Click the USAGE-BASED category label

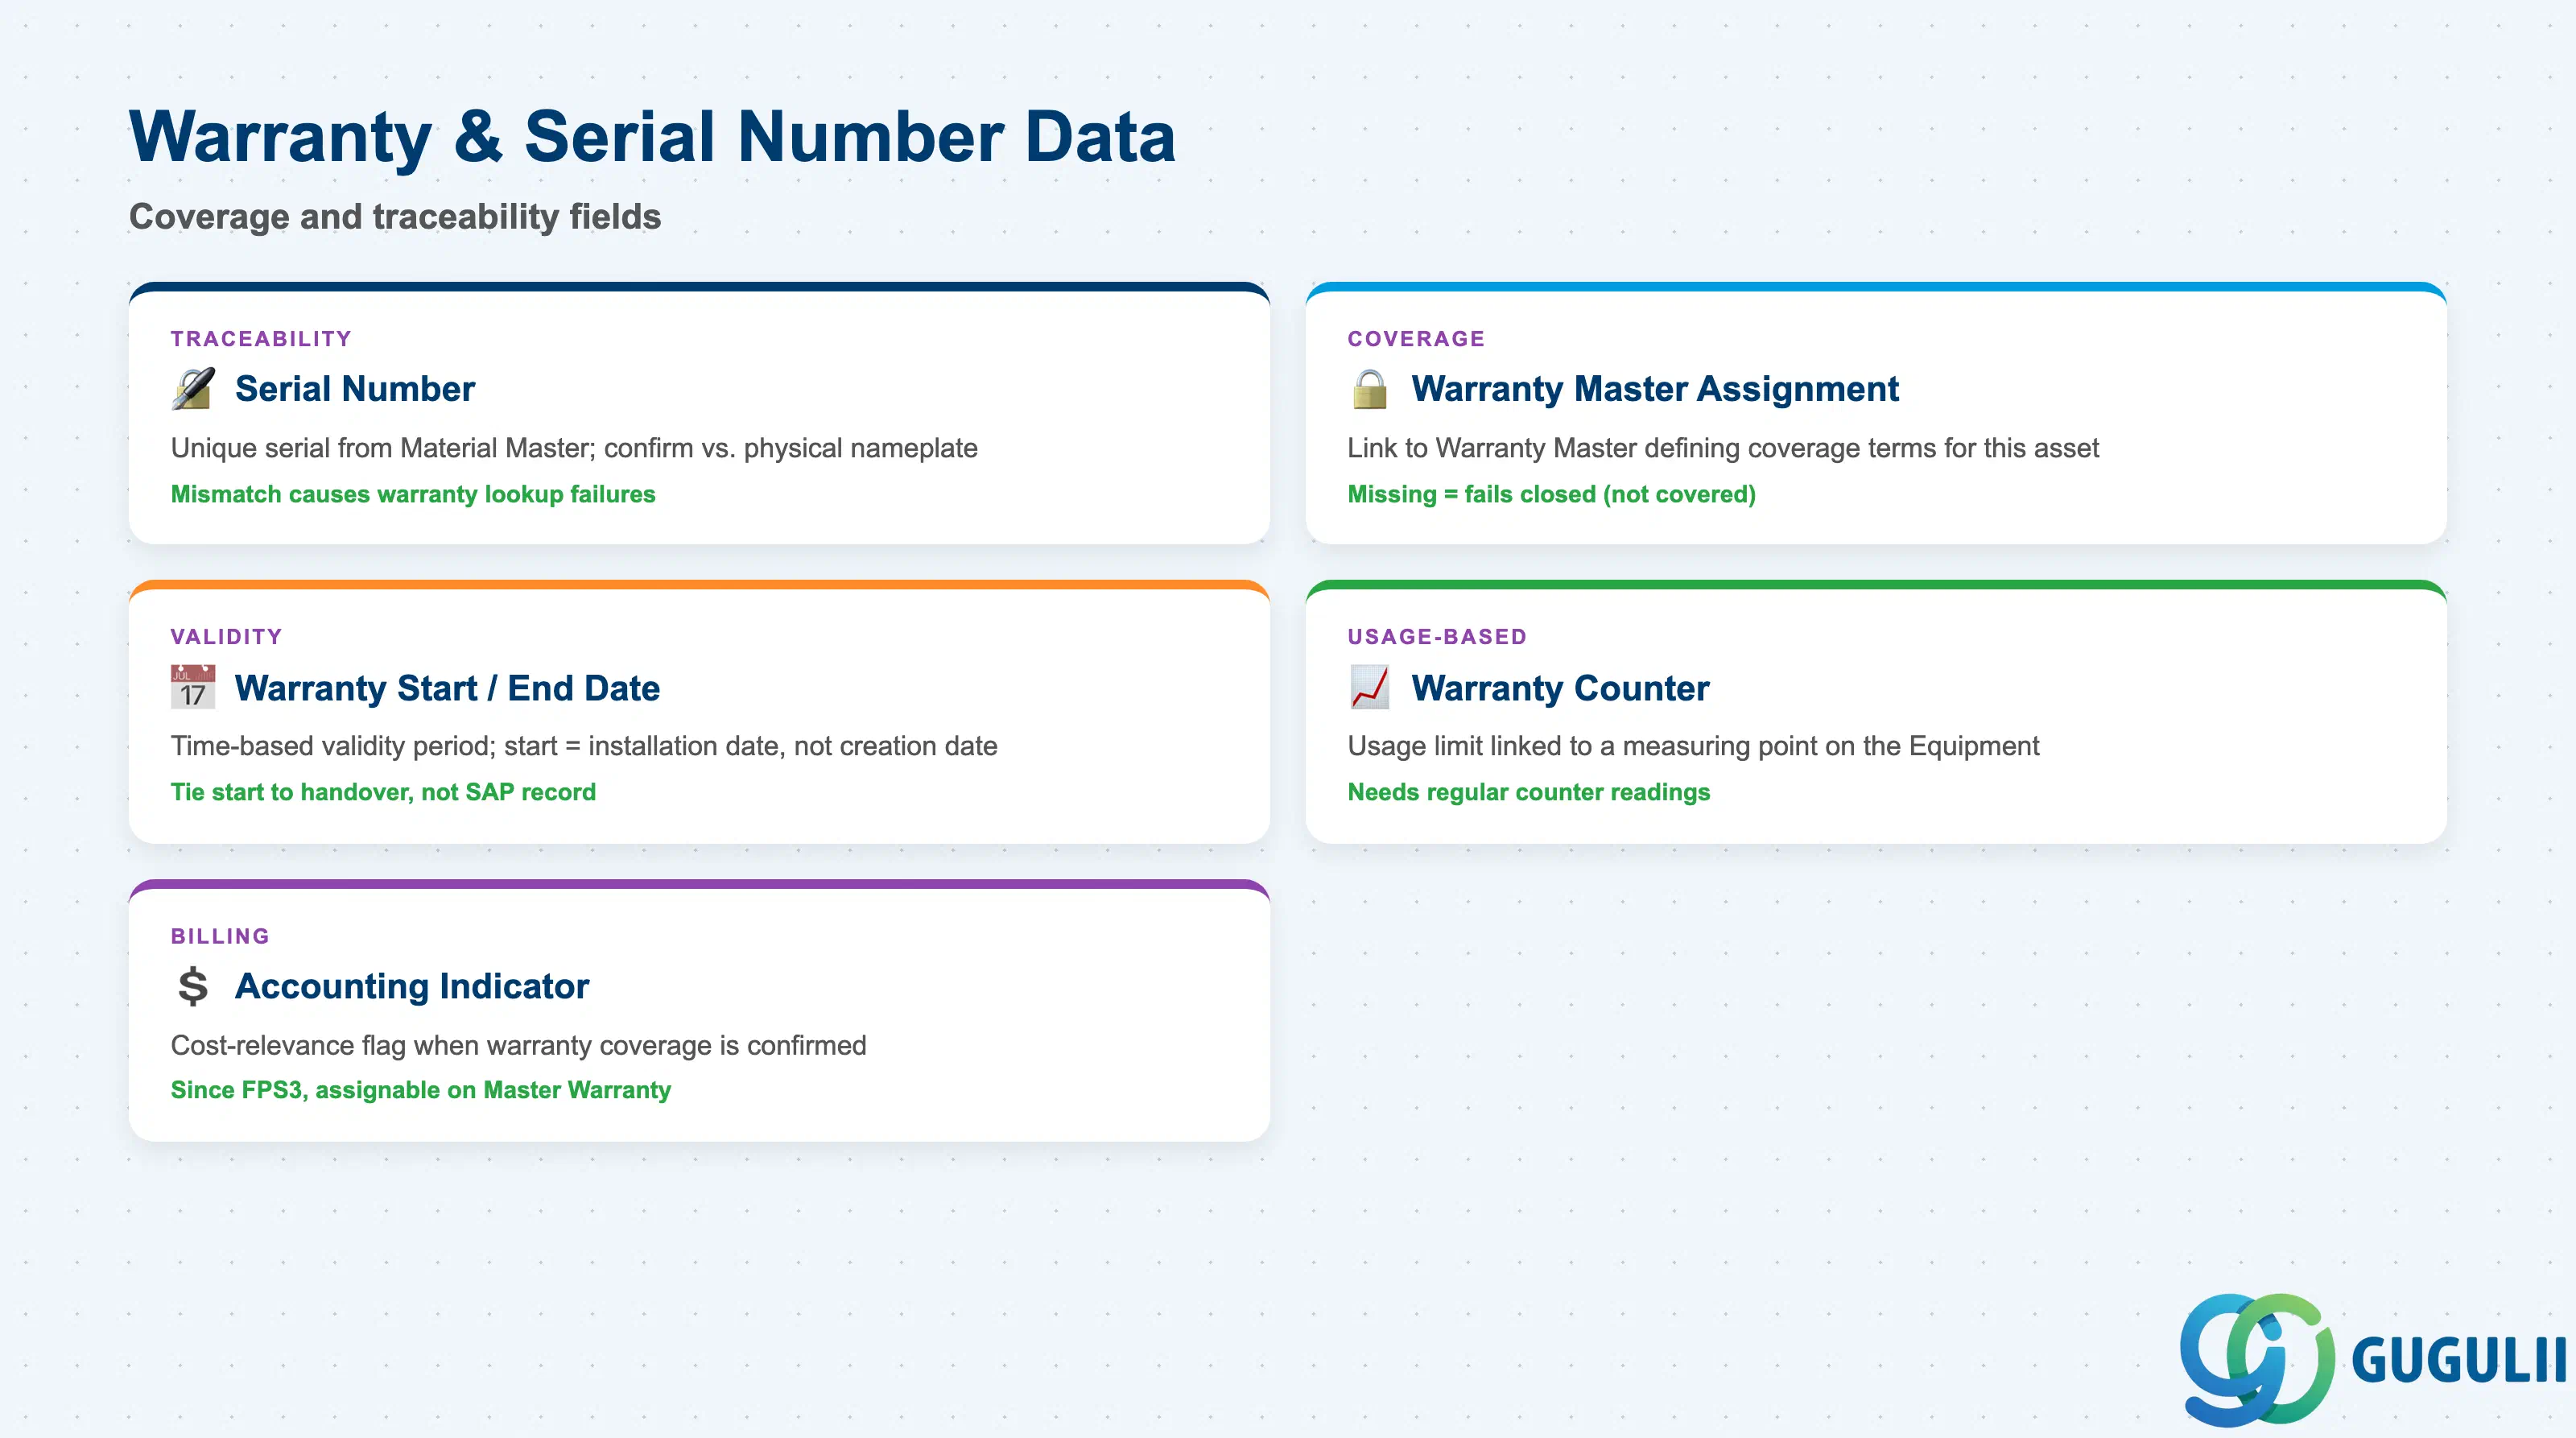click(1437, 637)
